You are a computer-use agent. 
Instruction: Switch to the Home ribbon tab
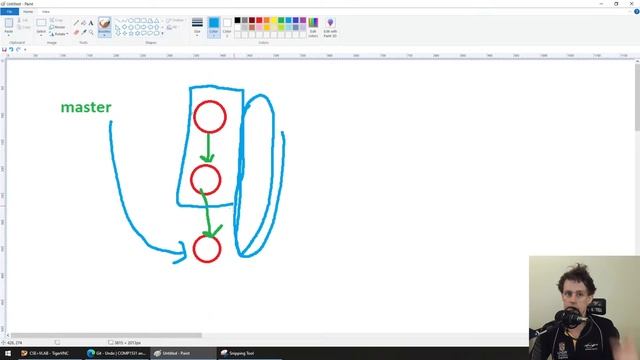click(x=28, y=11)
